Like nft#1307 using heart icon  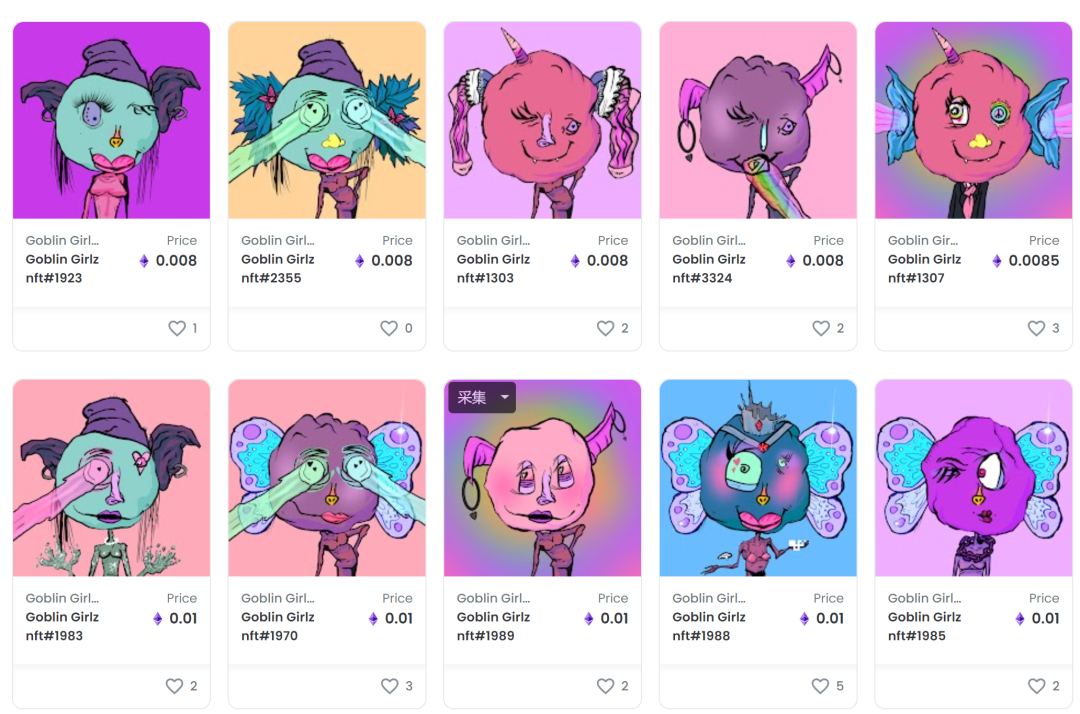click(x=1037, y=328)
